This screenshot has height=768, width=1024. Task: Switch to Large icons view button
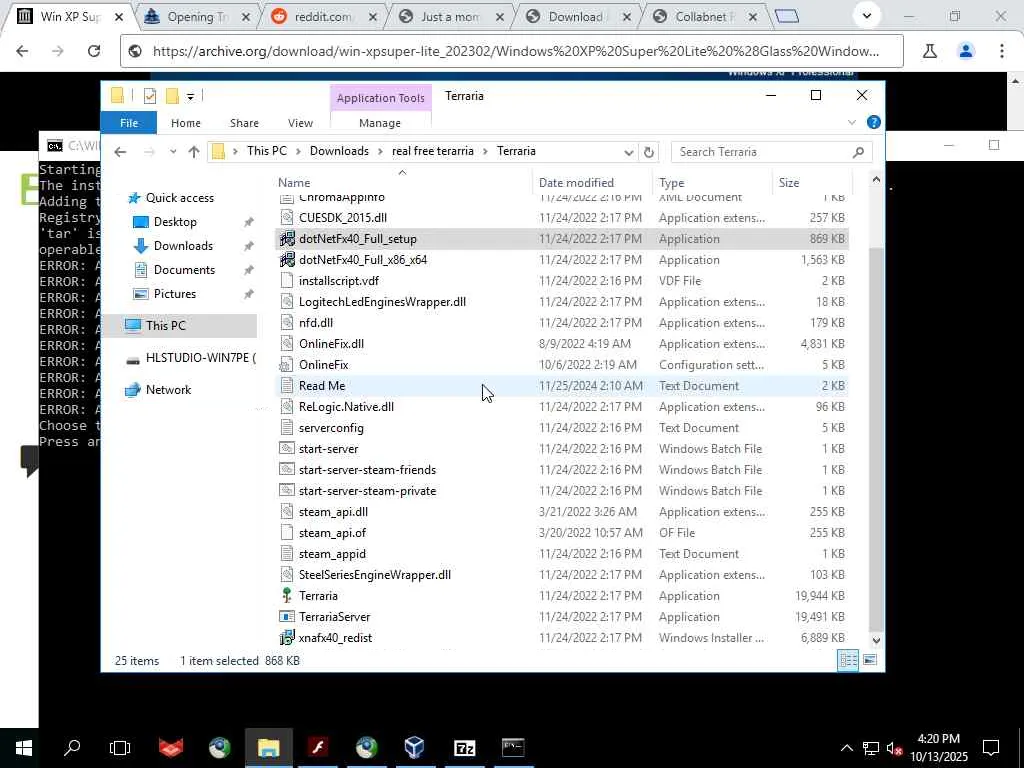870,660
